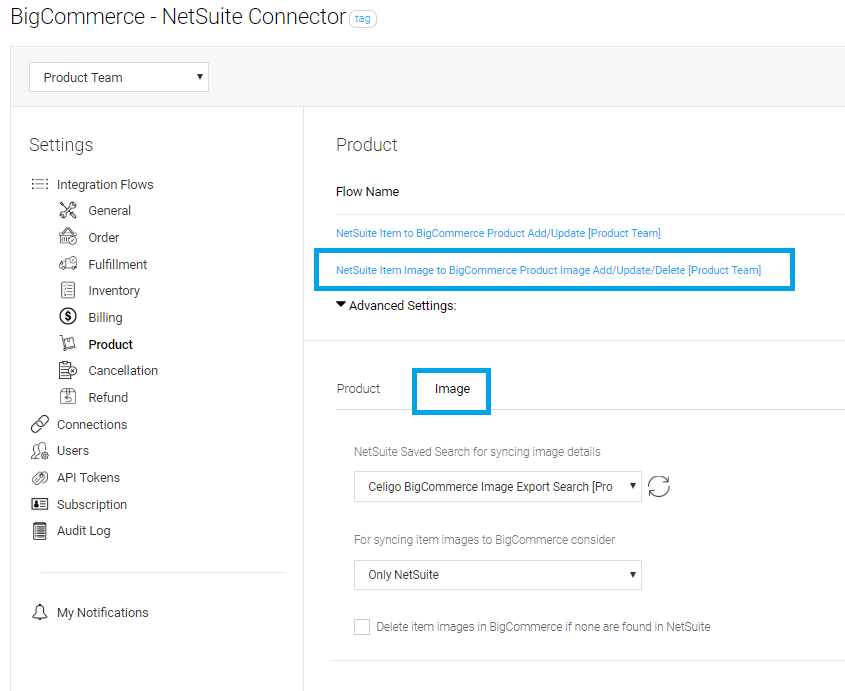The height and width of the screenshot is (691, 845).
Task: Click the My Notifications bell icon
Action: click(x=40, y=612)
